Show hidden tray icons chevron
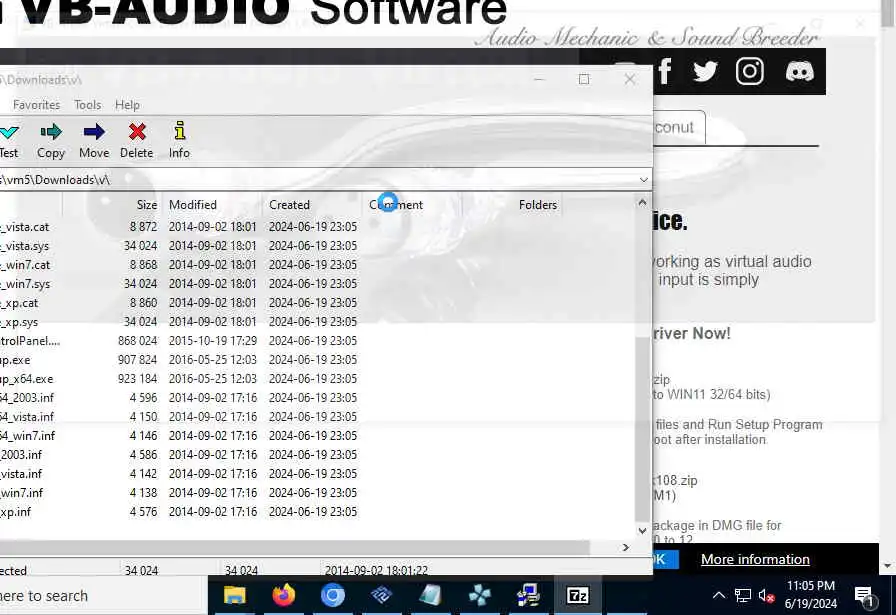This screenshot has height=615, width=896. pos(719,596)
